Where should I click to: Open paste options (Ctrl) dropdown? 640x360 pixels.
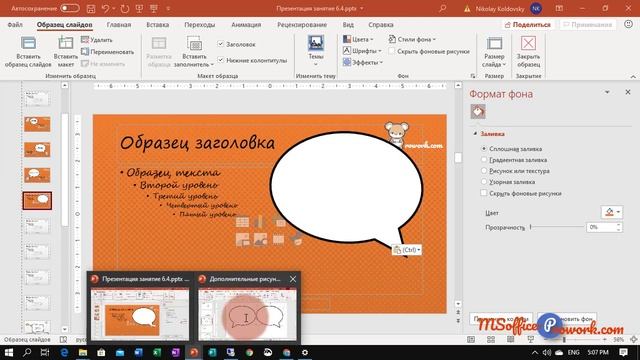pos(407,250)
